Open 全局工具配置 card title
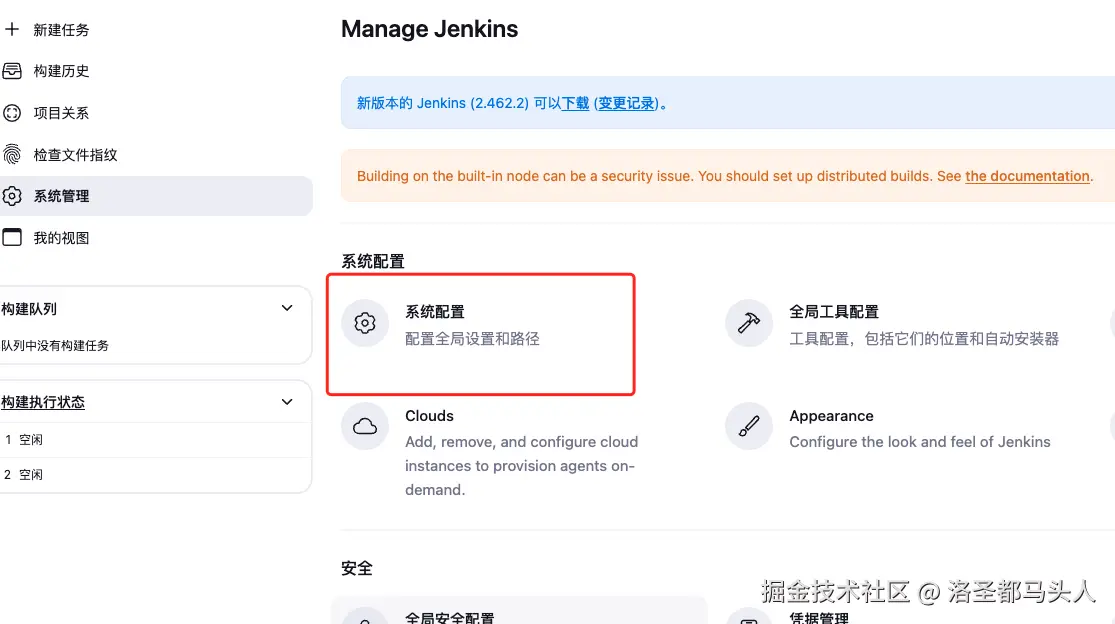1115x624 pixels. 833,311
